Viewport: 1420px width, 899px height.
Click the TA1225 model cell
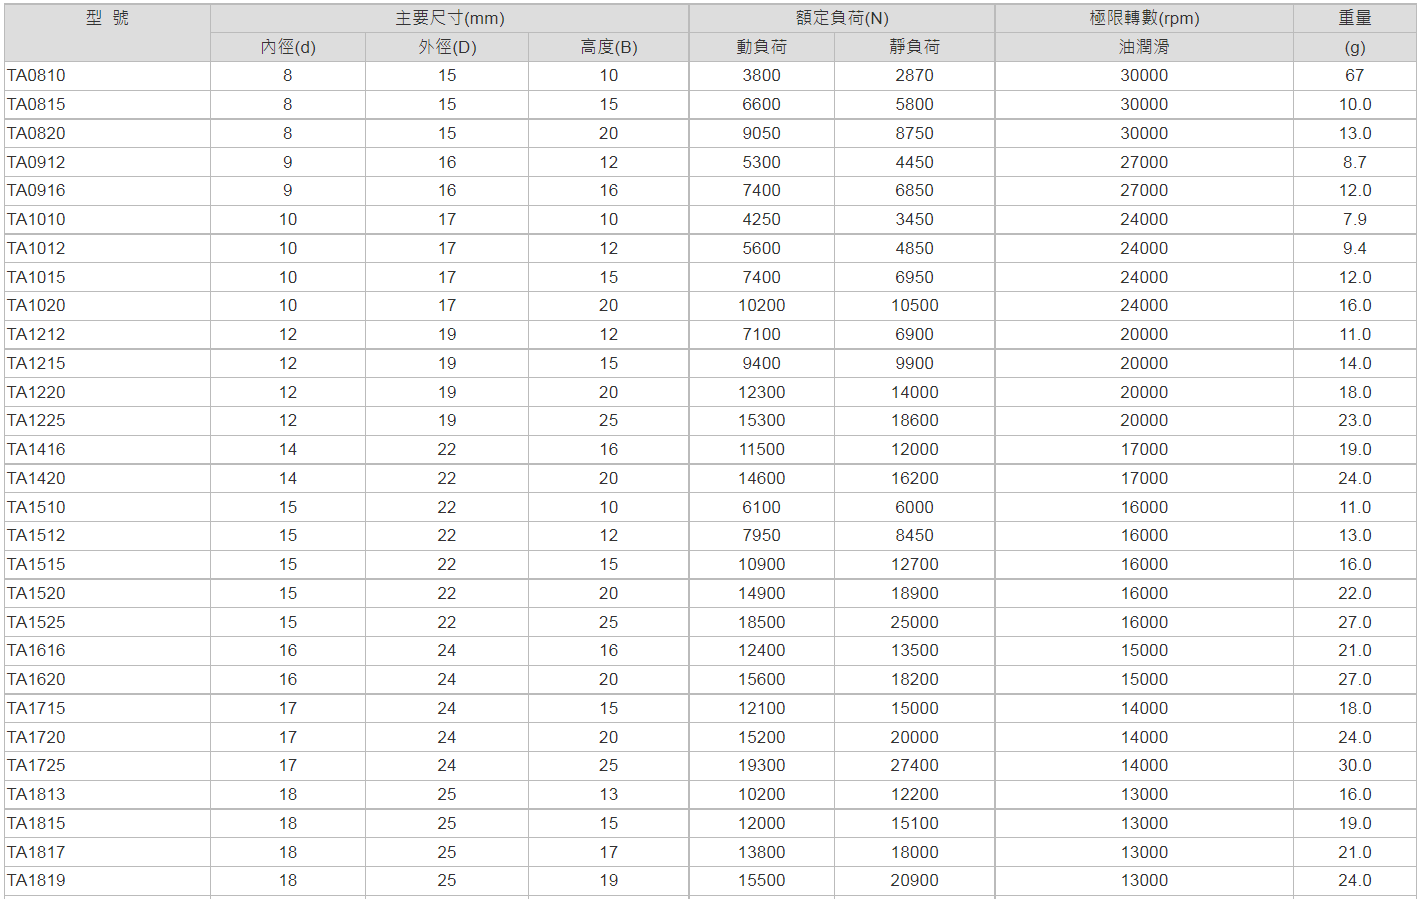[x=36, y=421]
